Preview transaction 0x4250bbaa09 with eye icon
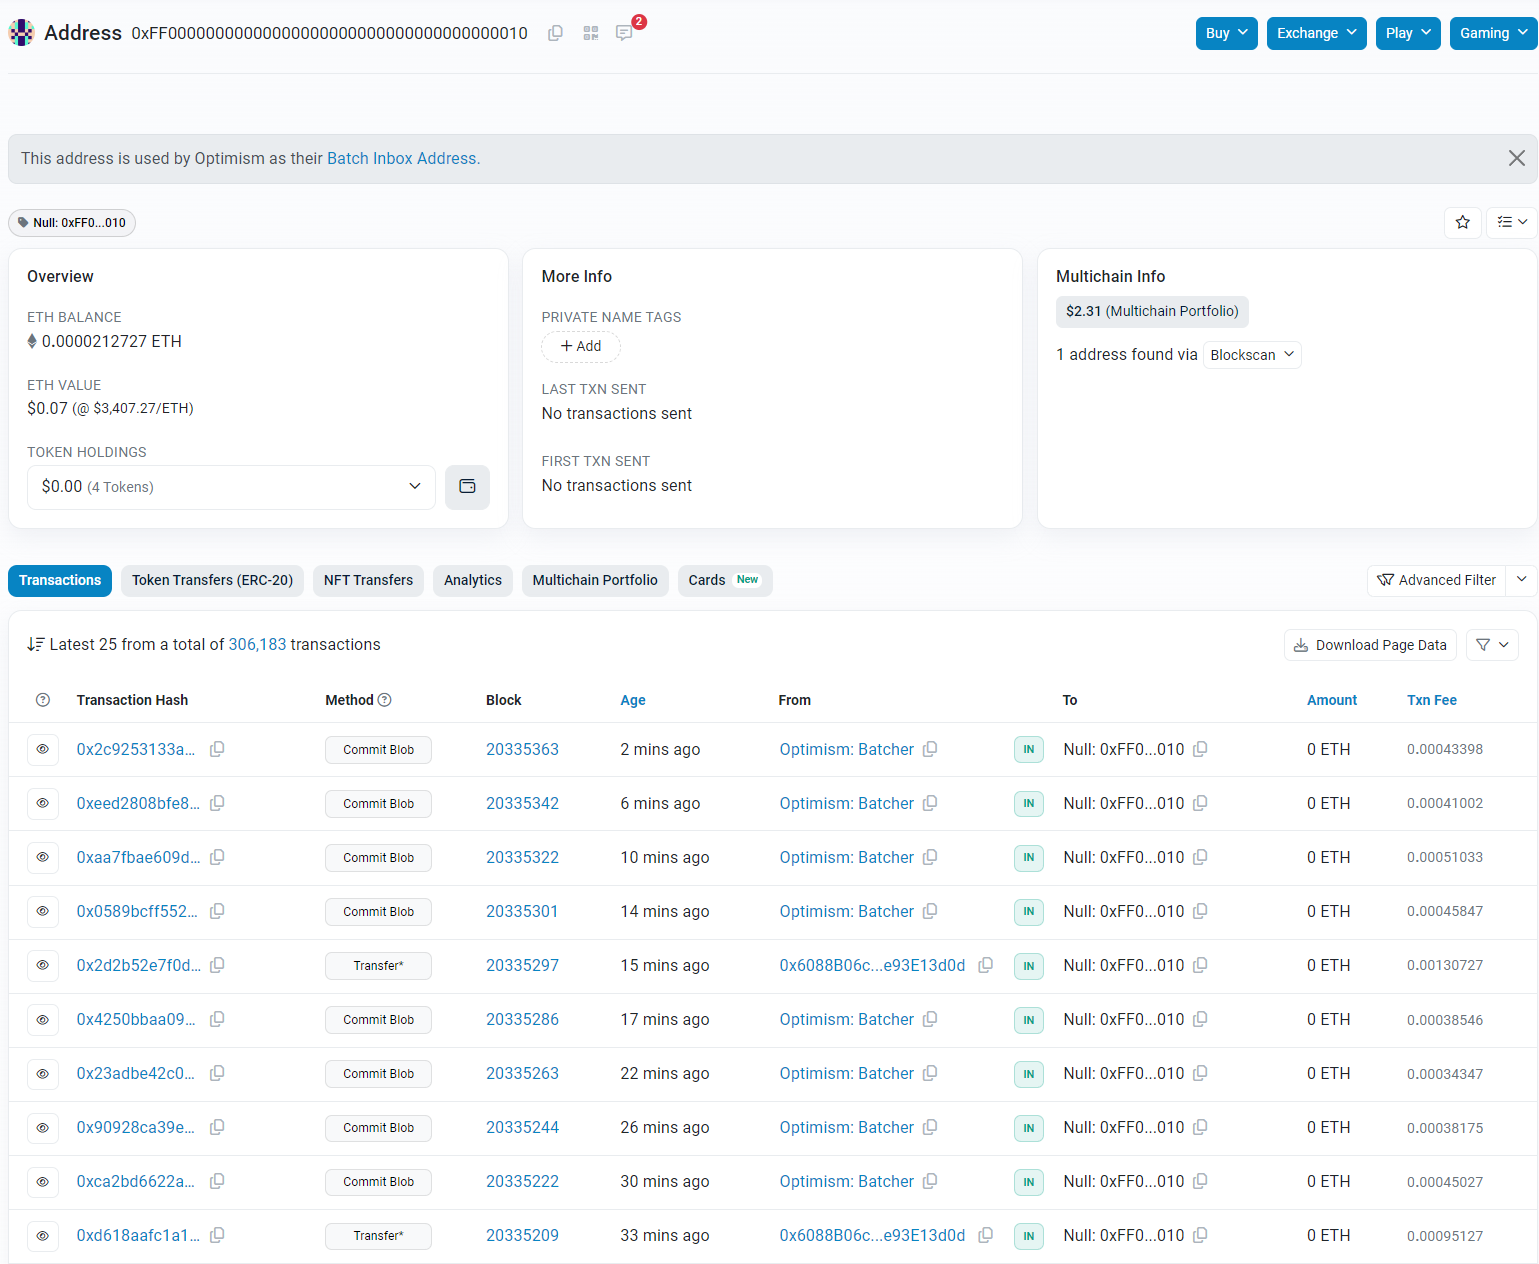 43,1019
